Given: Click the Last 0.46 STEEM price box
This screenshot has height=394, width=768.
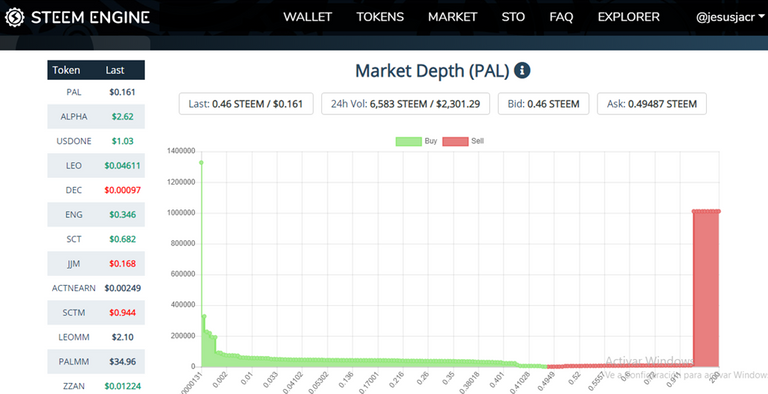Looking at the screenshot, I should (x=246, y=104).
